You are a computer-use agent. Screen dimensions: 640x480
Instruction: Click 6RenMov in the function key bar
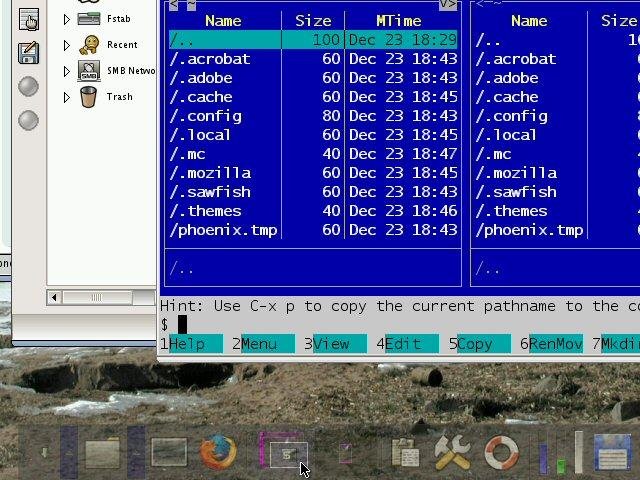tap(551, 344)
